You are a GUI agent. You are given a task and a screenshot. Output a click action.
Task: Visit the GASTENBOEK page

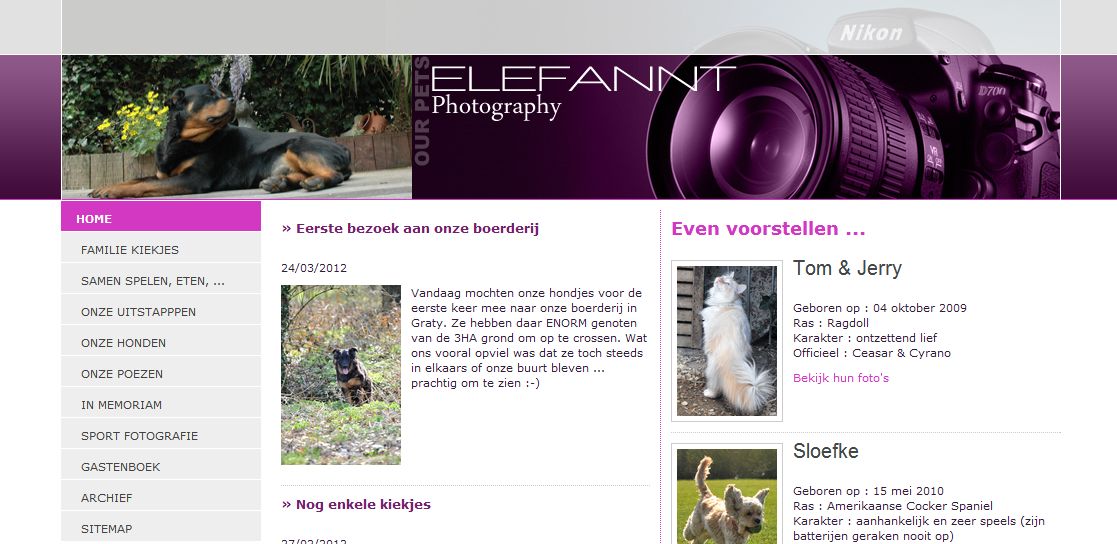161,466
